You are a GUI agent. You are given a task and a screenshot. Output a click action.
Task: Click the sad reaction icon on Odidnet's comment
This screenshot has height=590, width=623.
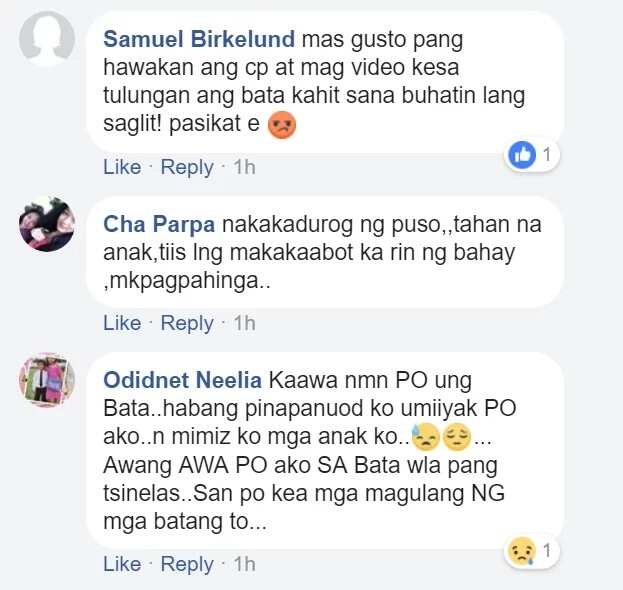click(x=522, y=551)
